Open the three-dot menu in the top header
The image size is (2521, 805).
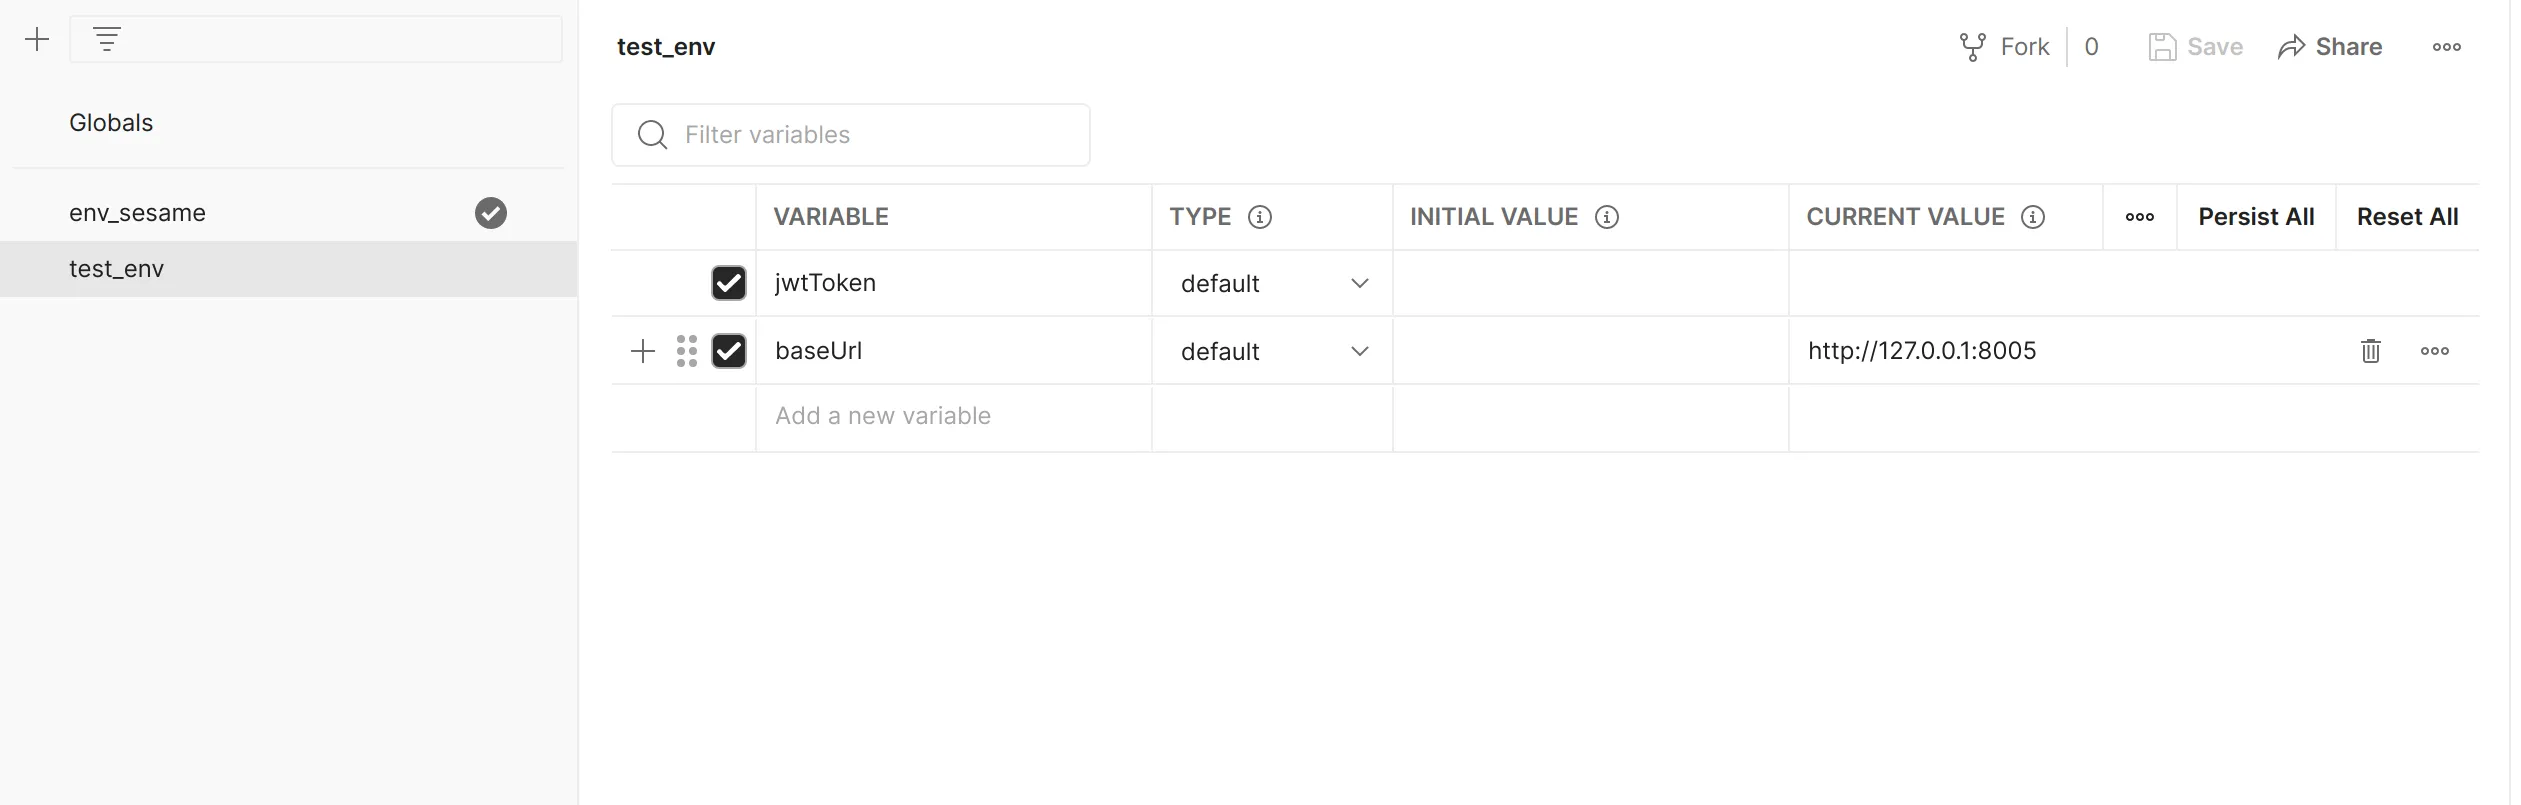click(x=2446, y=47)
